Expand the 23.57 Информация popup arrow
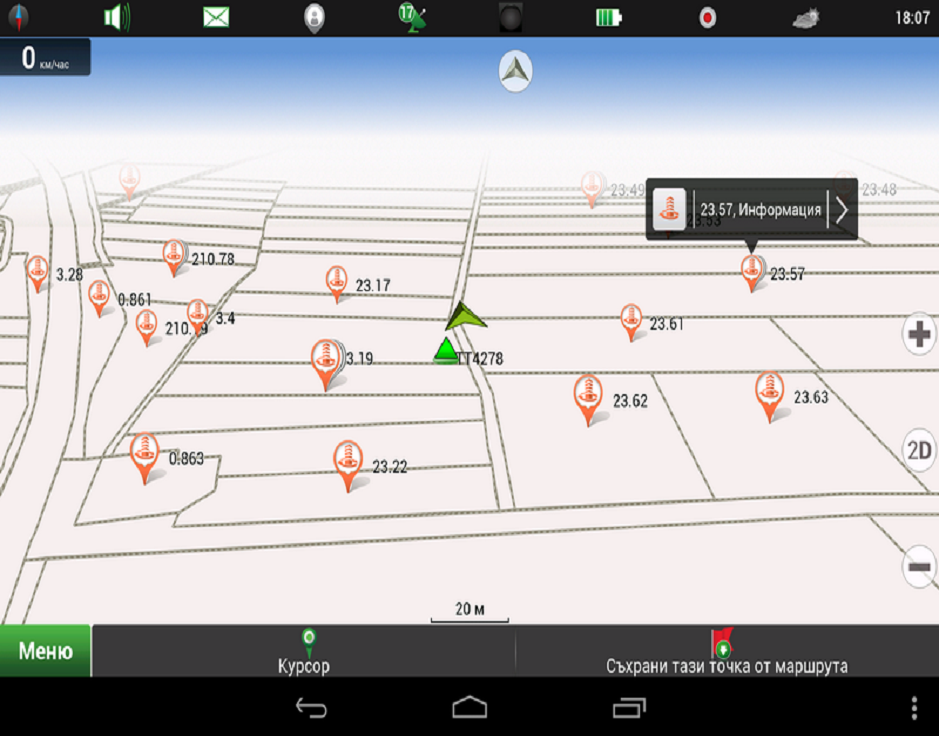The height and width of the screenshot is (736, 939). point(842,210)
